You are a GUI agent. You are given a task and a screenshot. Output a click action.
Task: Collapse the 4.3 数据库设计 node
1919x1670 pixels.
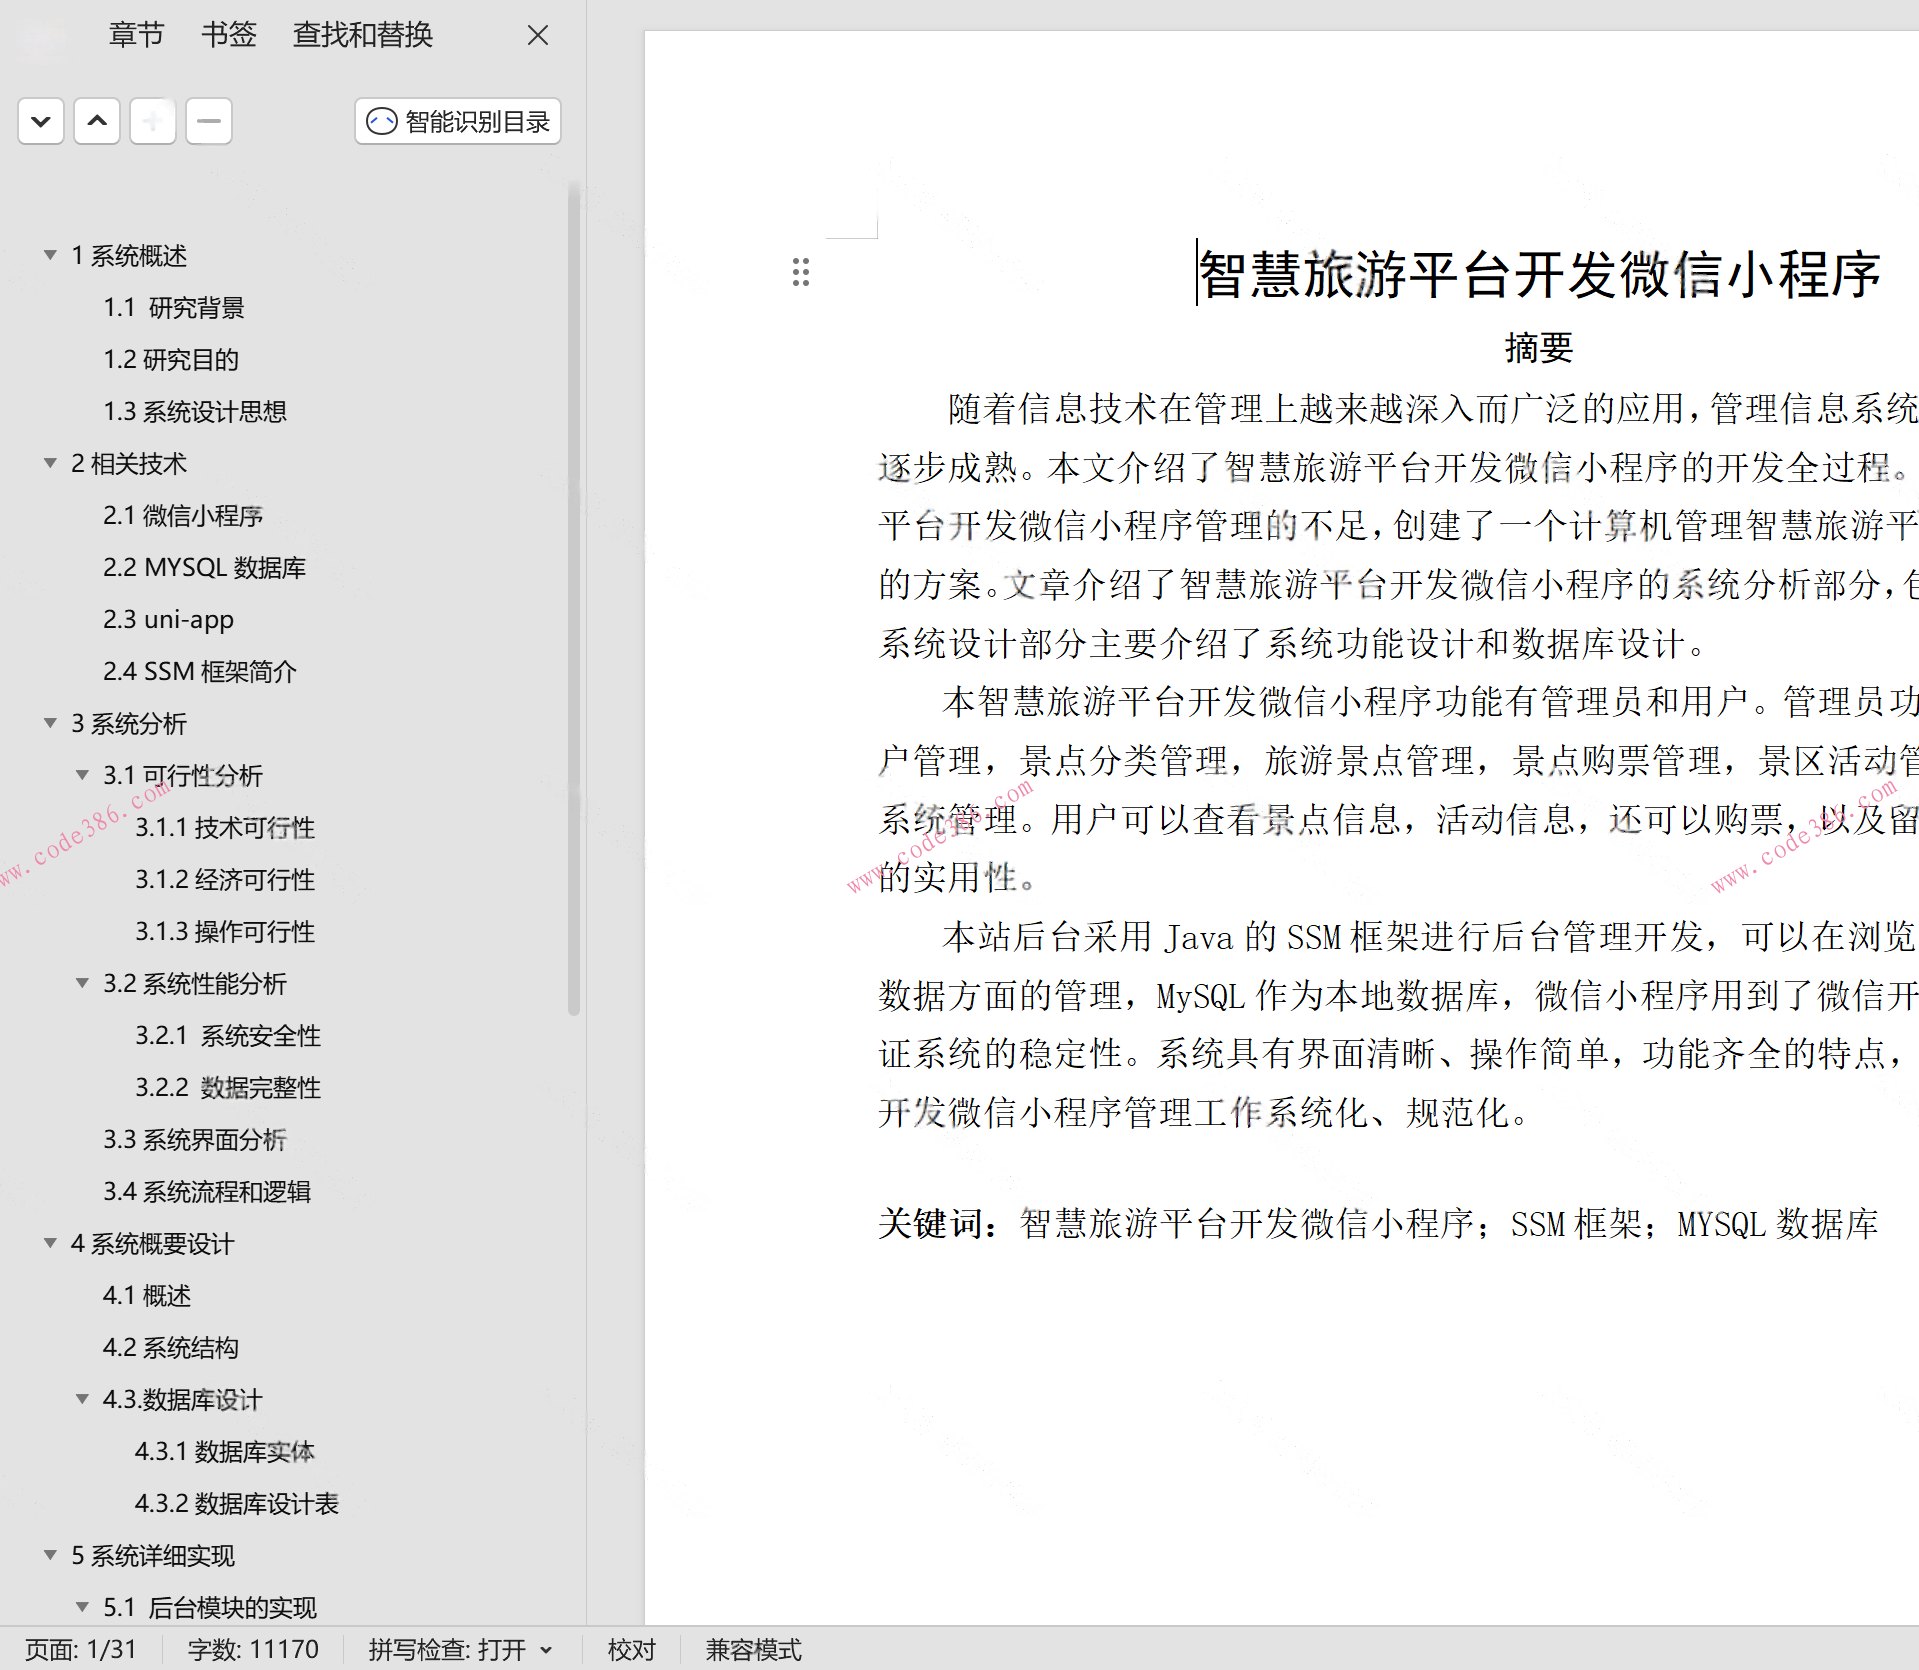[82, 1400]
